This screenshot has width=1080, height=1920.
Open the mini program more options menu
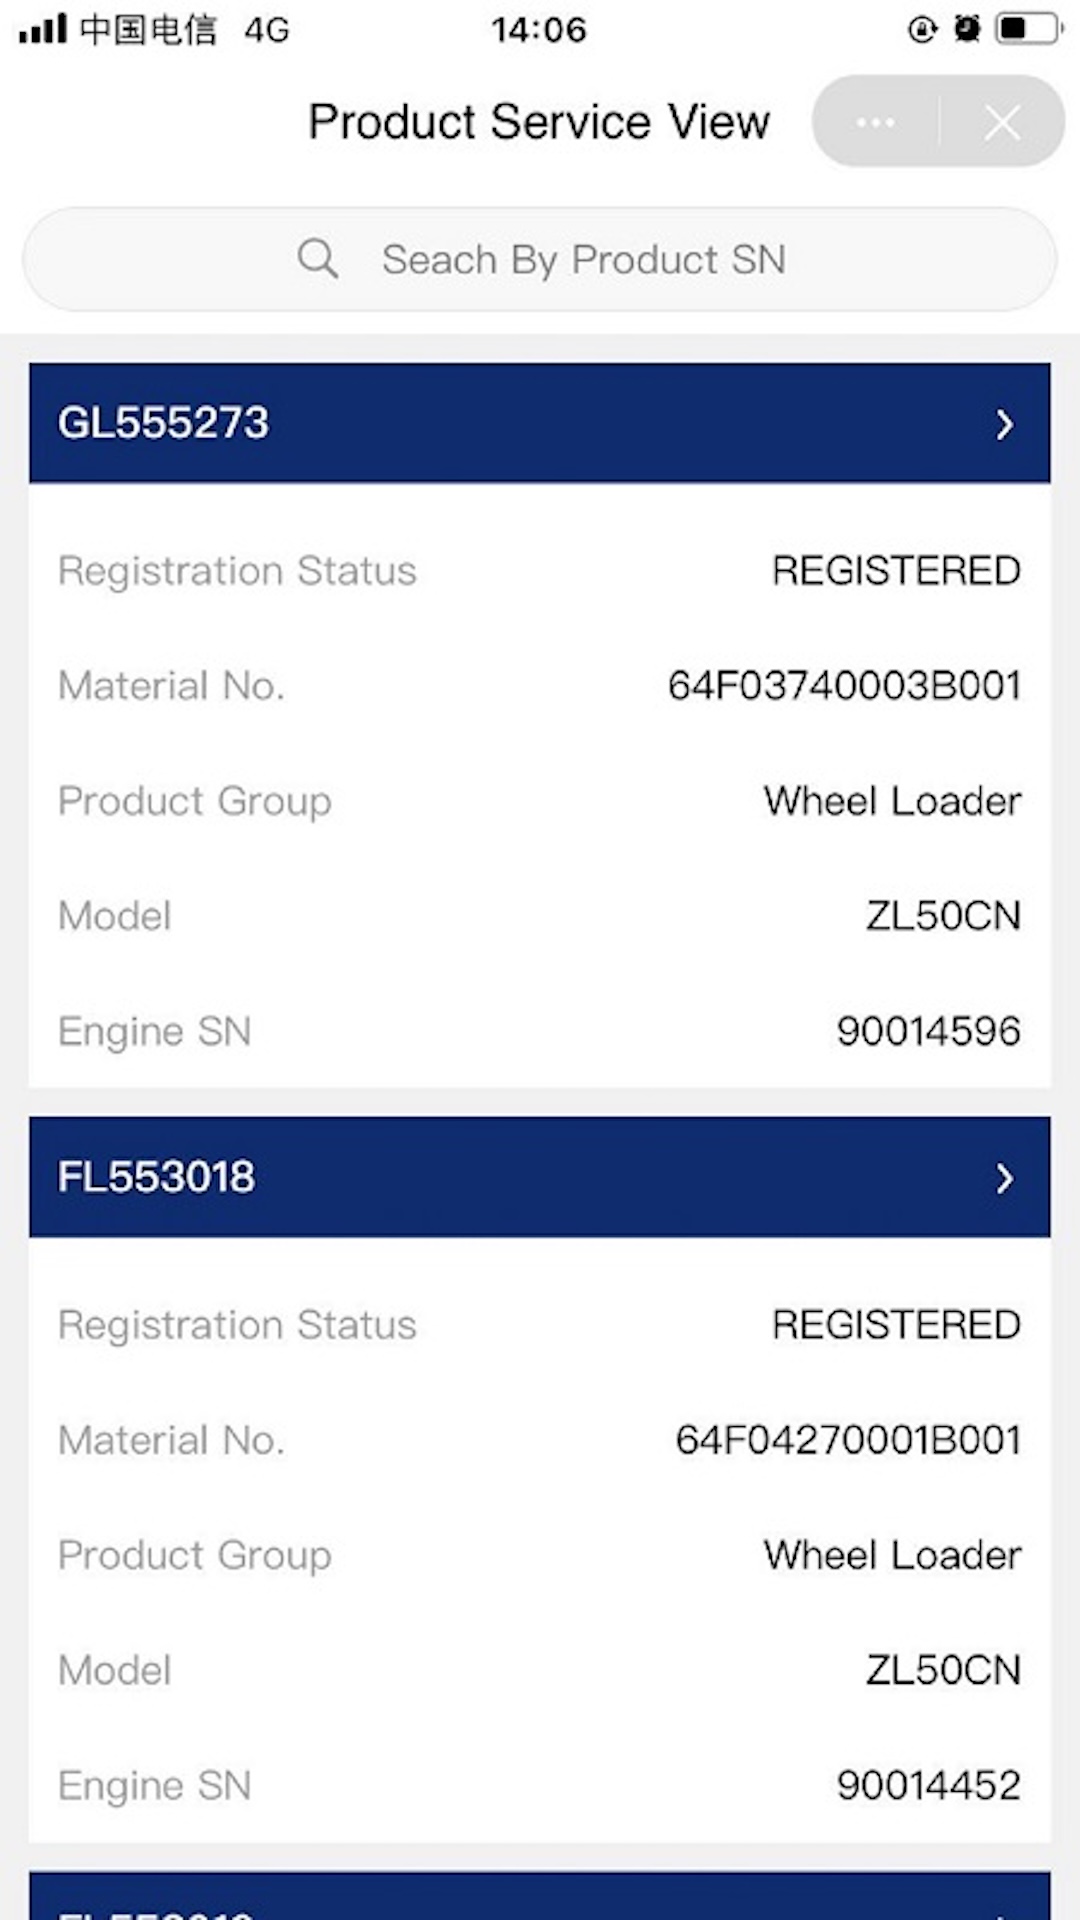pos(875,123)
